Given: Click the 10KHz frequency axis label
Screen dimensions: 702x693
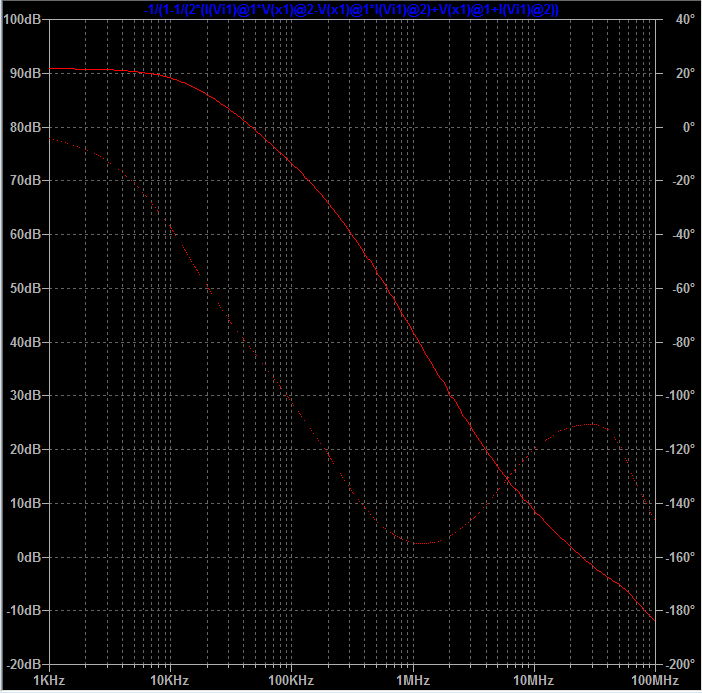Looking at the screenshot, I should point(170,680).
